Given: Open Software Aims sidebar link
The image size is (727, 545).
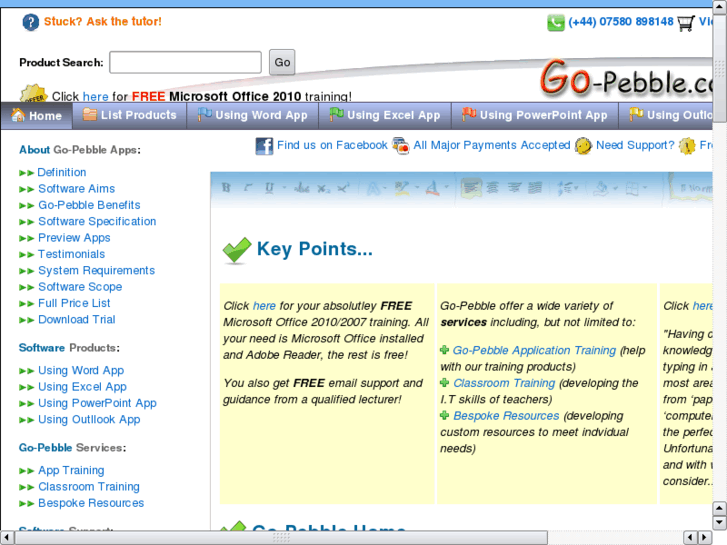Looking at the screenshot, I should tap(77, 189).
